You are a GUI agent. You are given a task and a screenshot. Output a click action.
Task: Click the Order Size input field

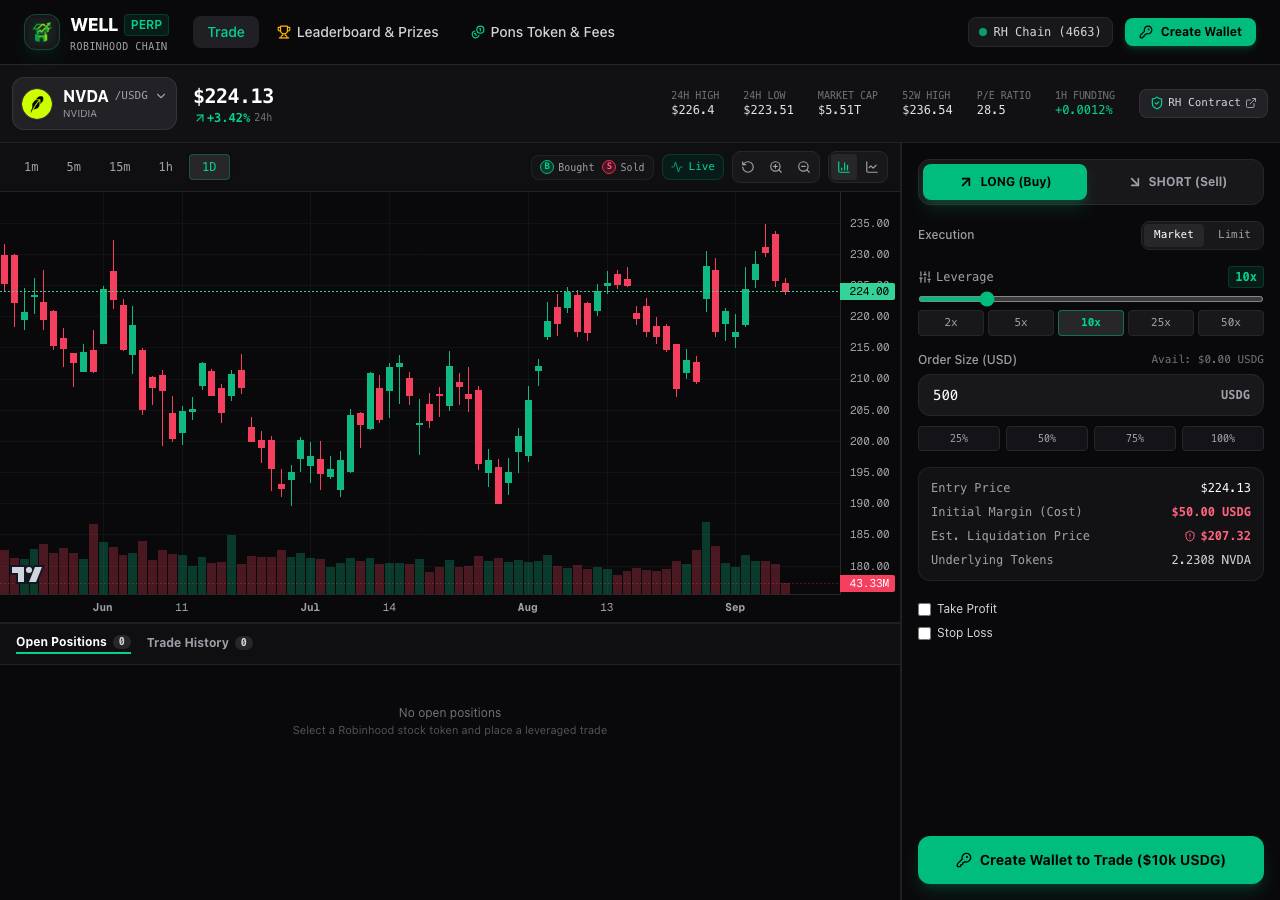pyautogui.click(x=1091, y=395)
